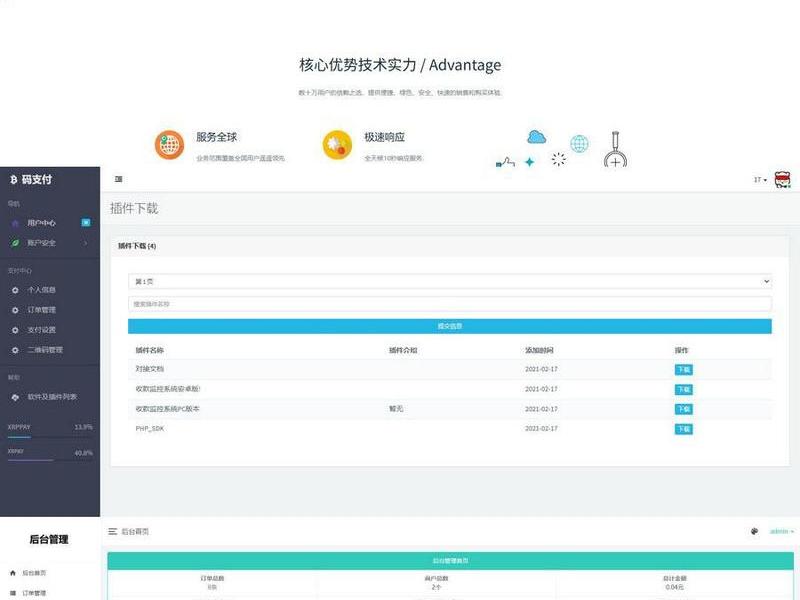800x600 pixels.
Task: Click the 极速响应 heading
Action: (x=384, y=137)
